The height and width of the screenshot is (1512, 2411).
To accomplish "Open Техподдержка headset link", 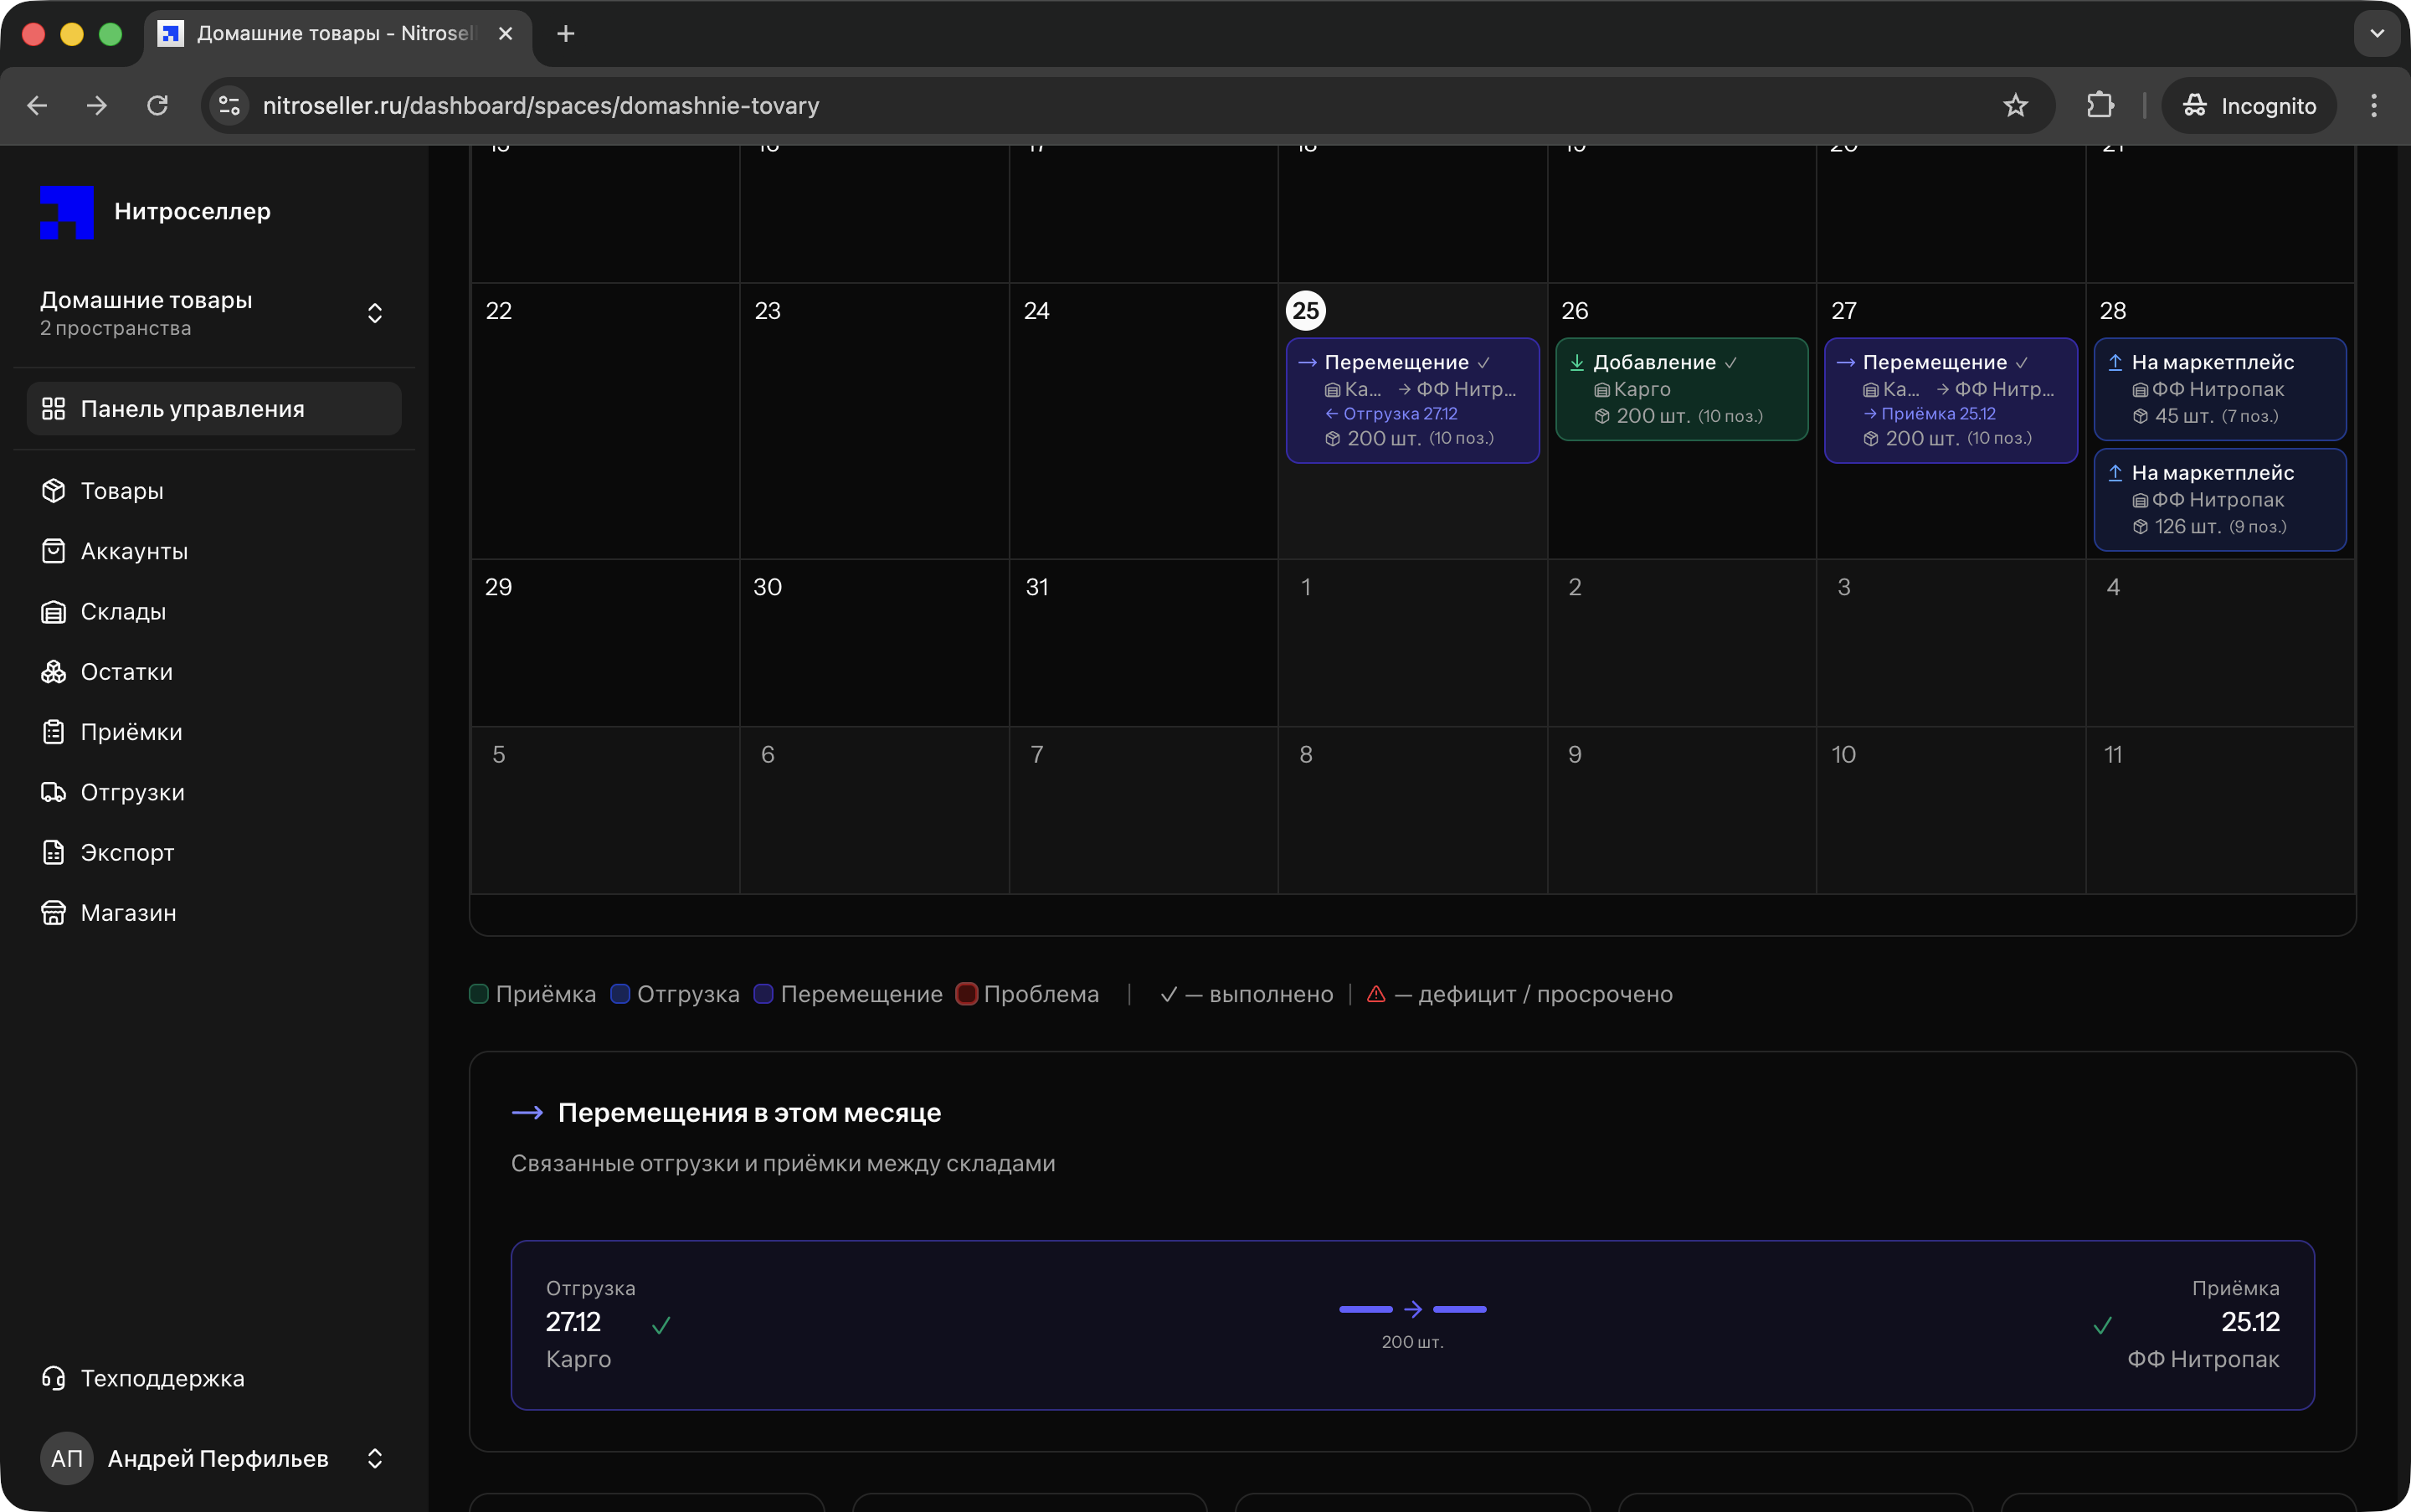I will tap(161, 1378).
